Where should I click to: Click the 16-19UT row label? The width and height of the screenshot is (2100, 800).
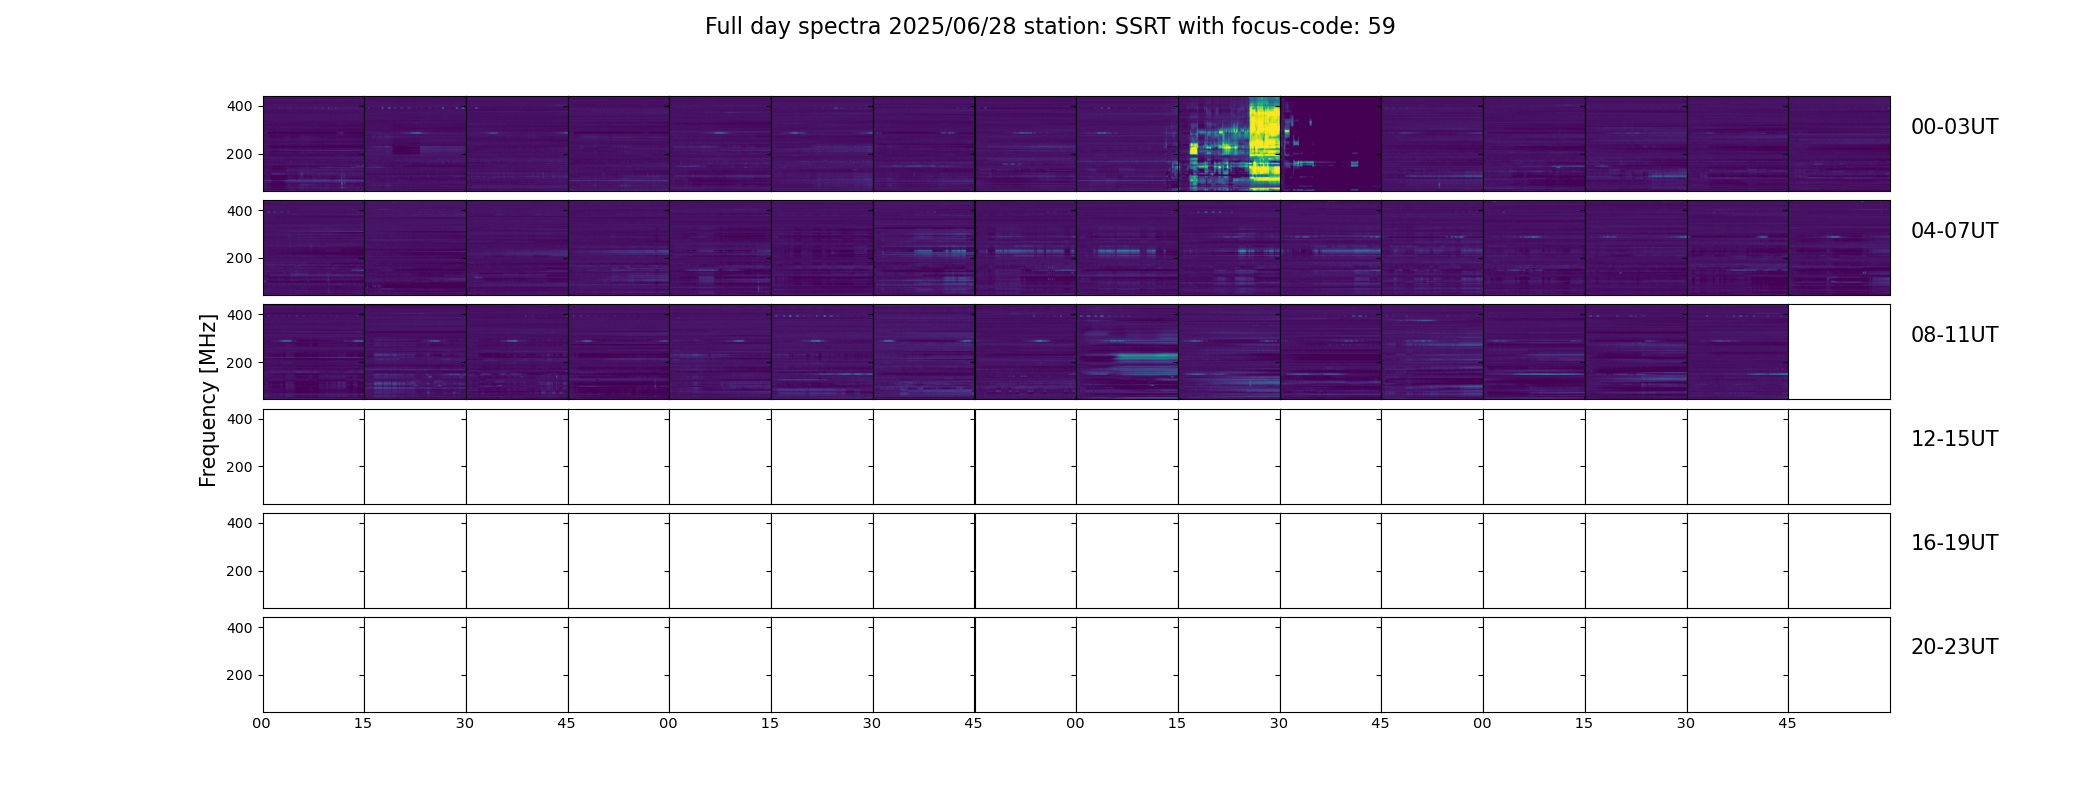click(x=1954, y=543)
